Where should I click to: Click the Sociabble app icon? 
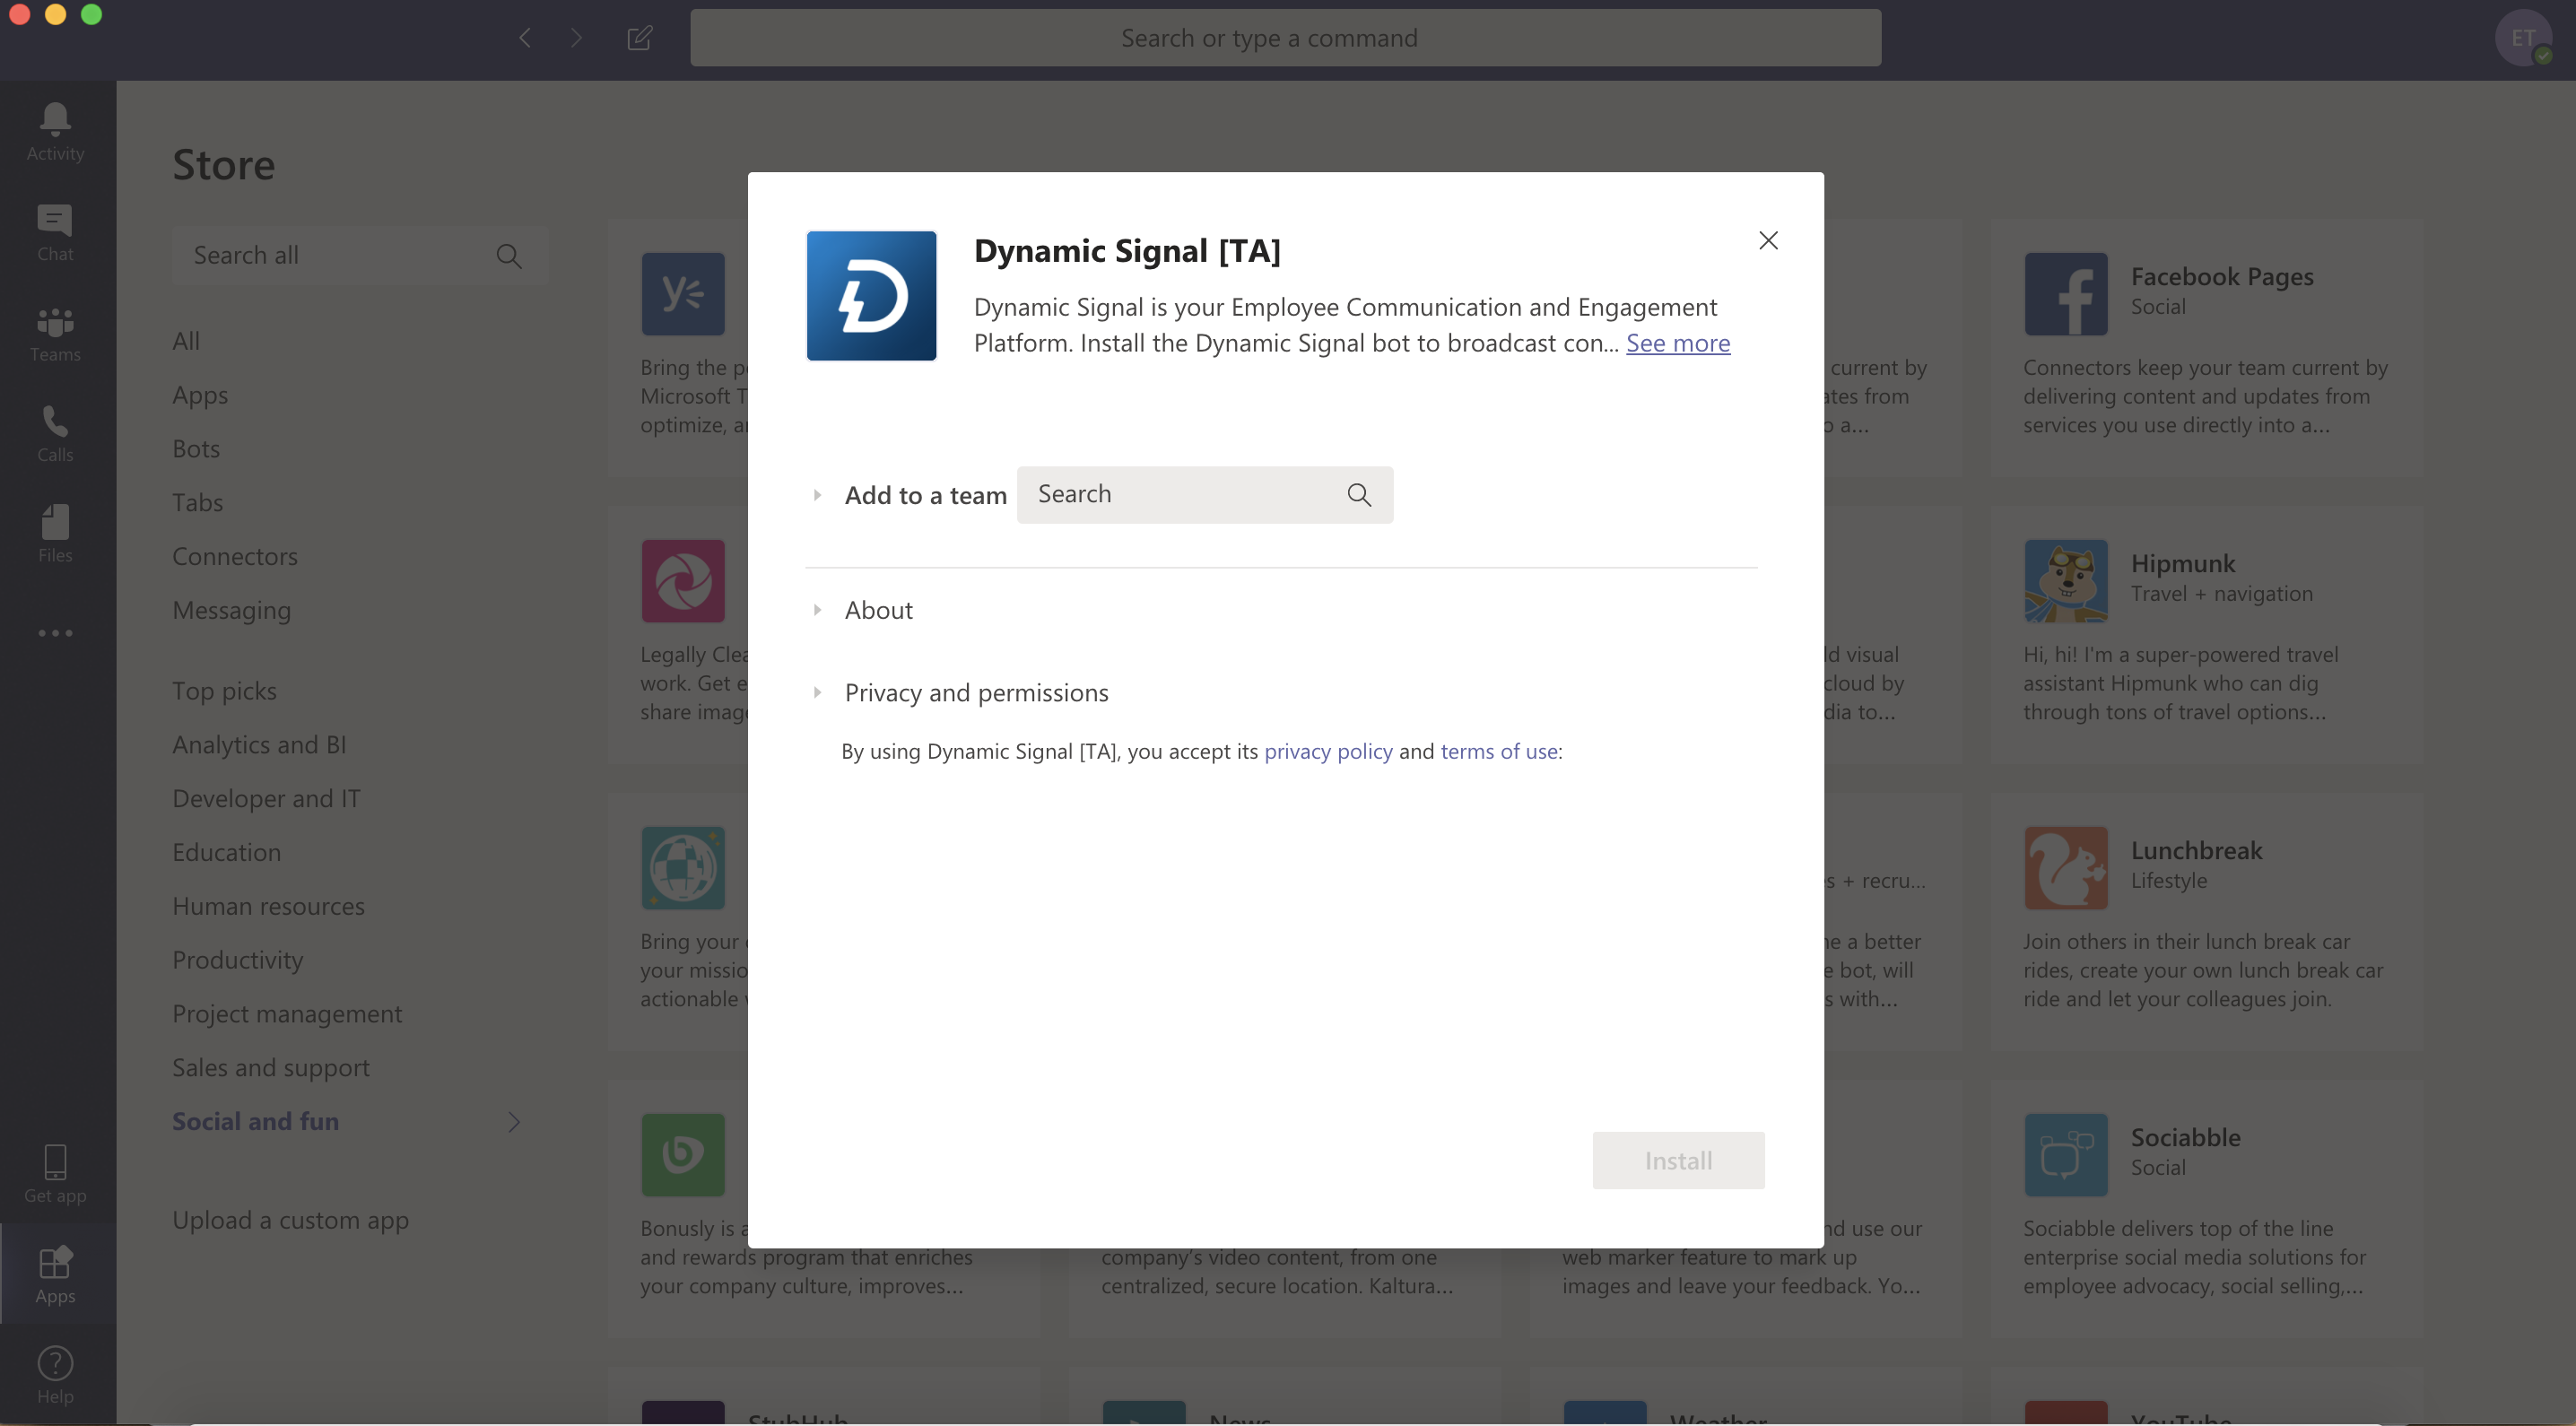(x=2066, y=1155)
